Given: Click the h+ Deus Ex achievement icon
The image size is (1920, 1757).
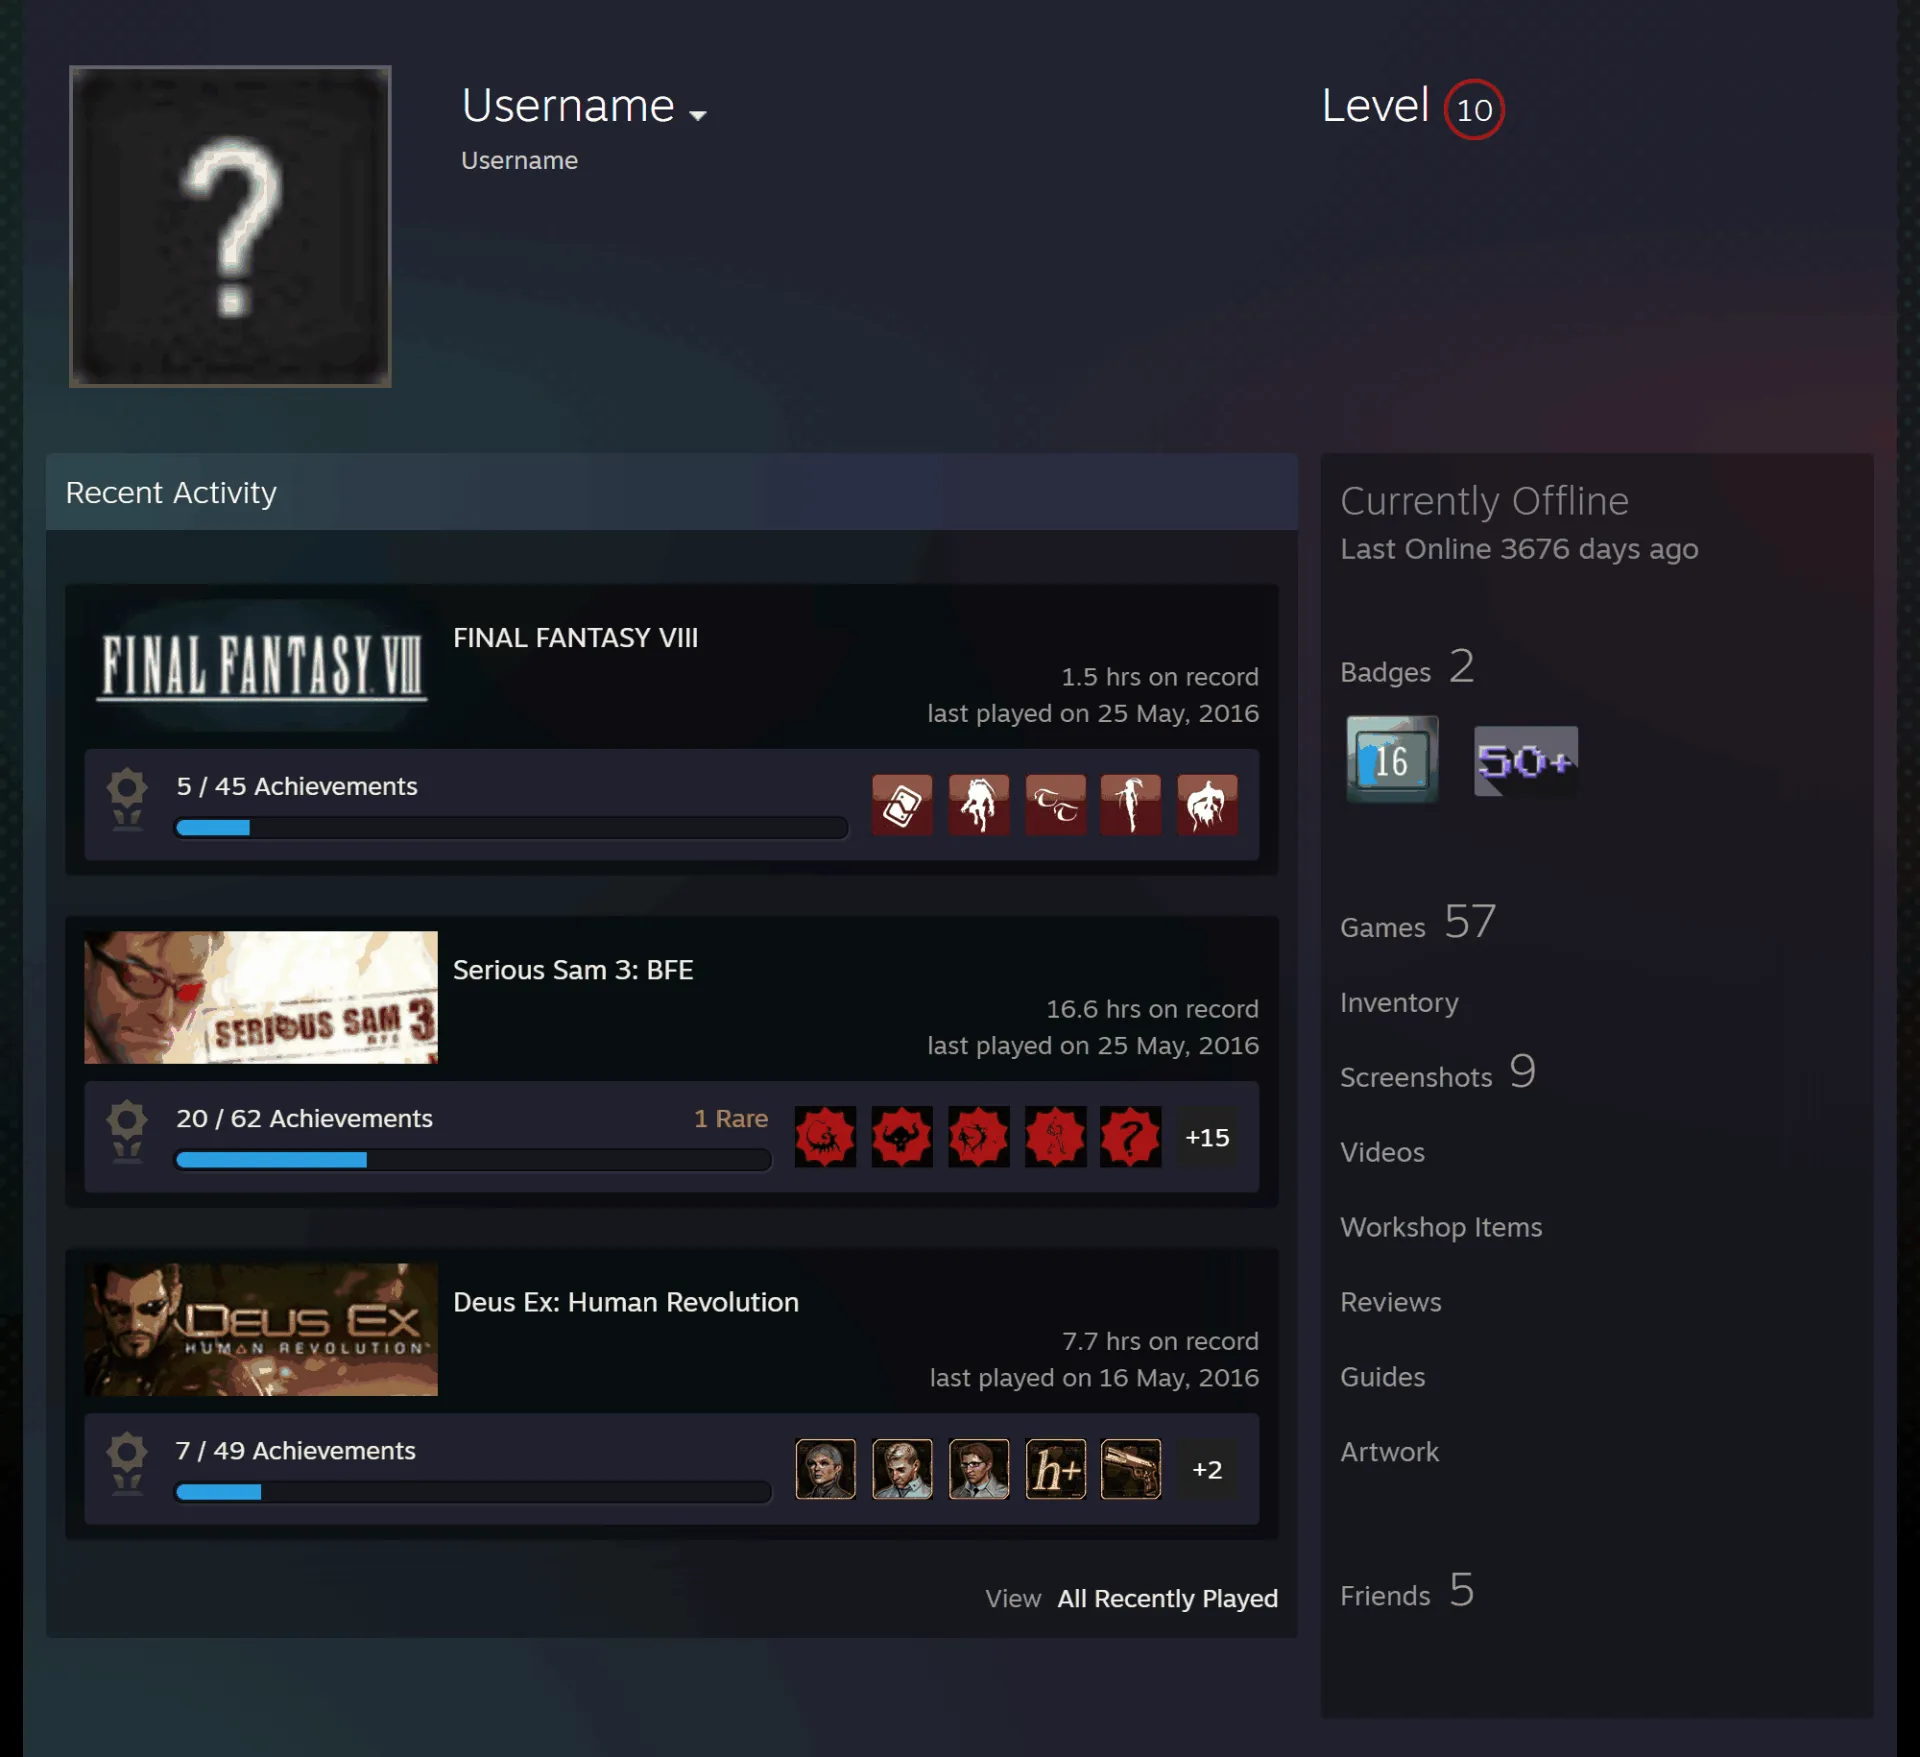Looking at the screenshot, I should [1055, 1469].
